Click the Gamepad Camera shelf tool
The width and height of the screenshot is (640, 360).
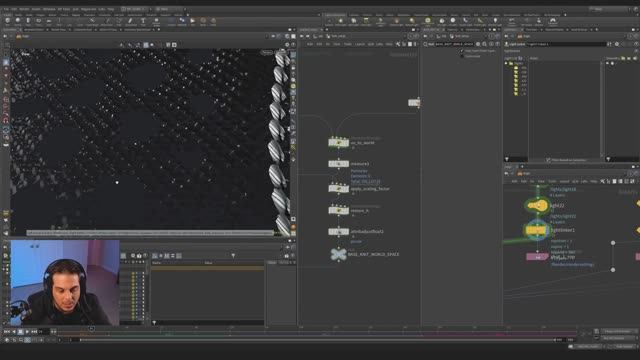[x=553, y=21]
